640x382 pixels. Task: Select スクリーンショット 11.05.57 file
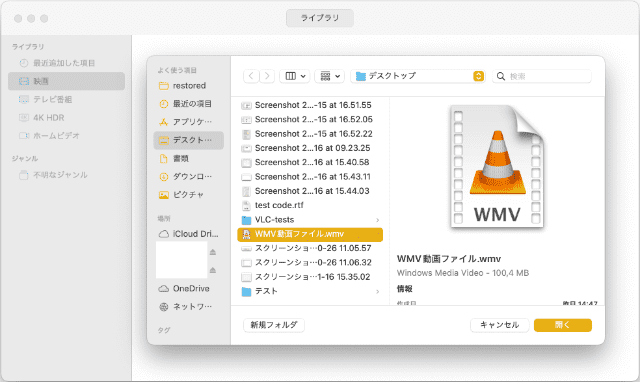(x=310, y=248)
